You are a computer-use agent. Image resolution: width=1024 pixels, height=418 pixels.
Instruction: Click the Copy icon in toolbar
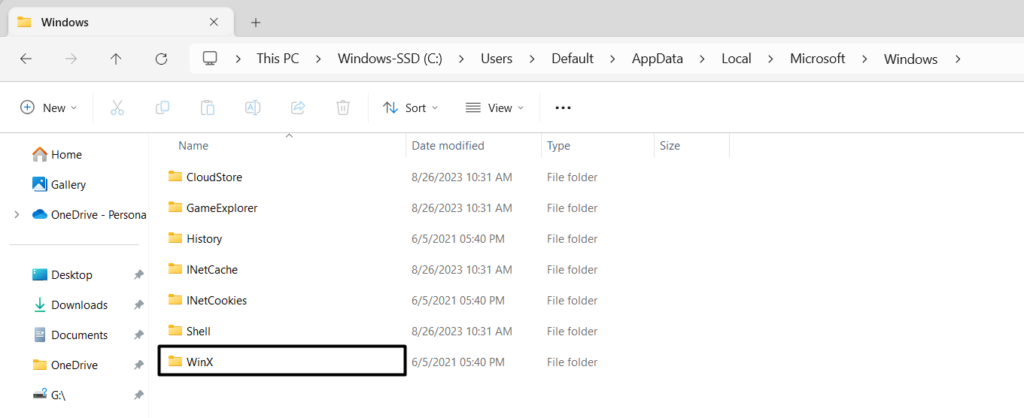click(163, 108)
